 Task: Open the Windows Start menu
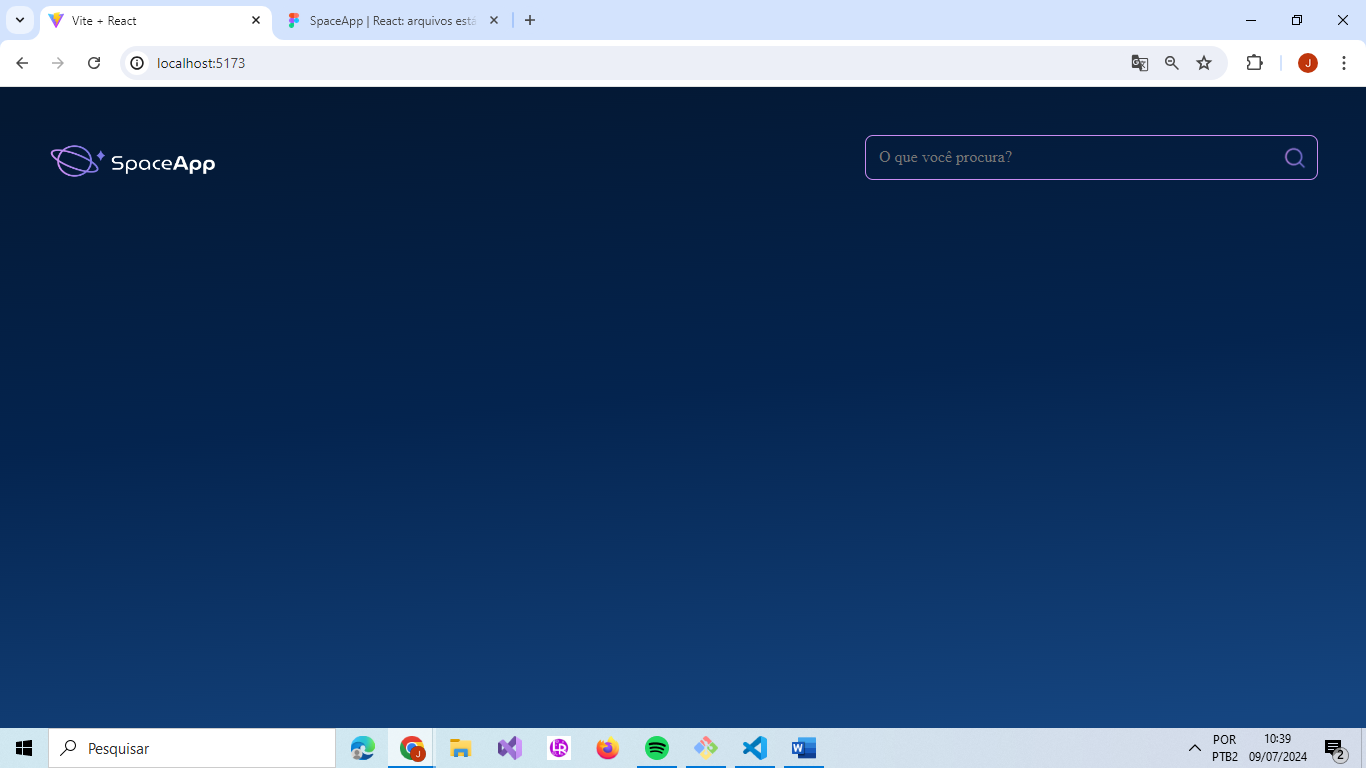tap(24, 748)
